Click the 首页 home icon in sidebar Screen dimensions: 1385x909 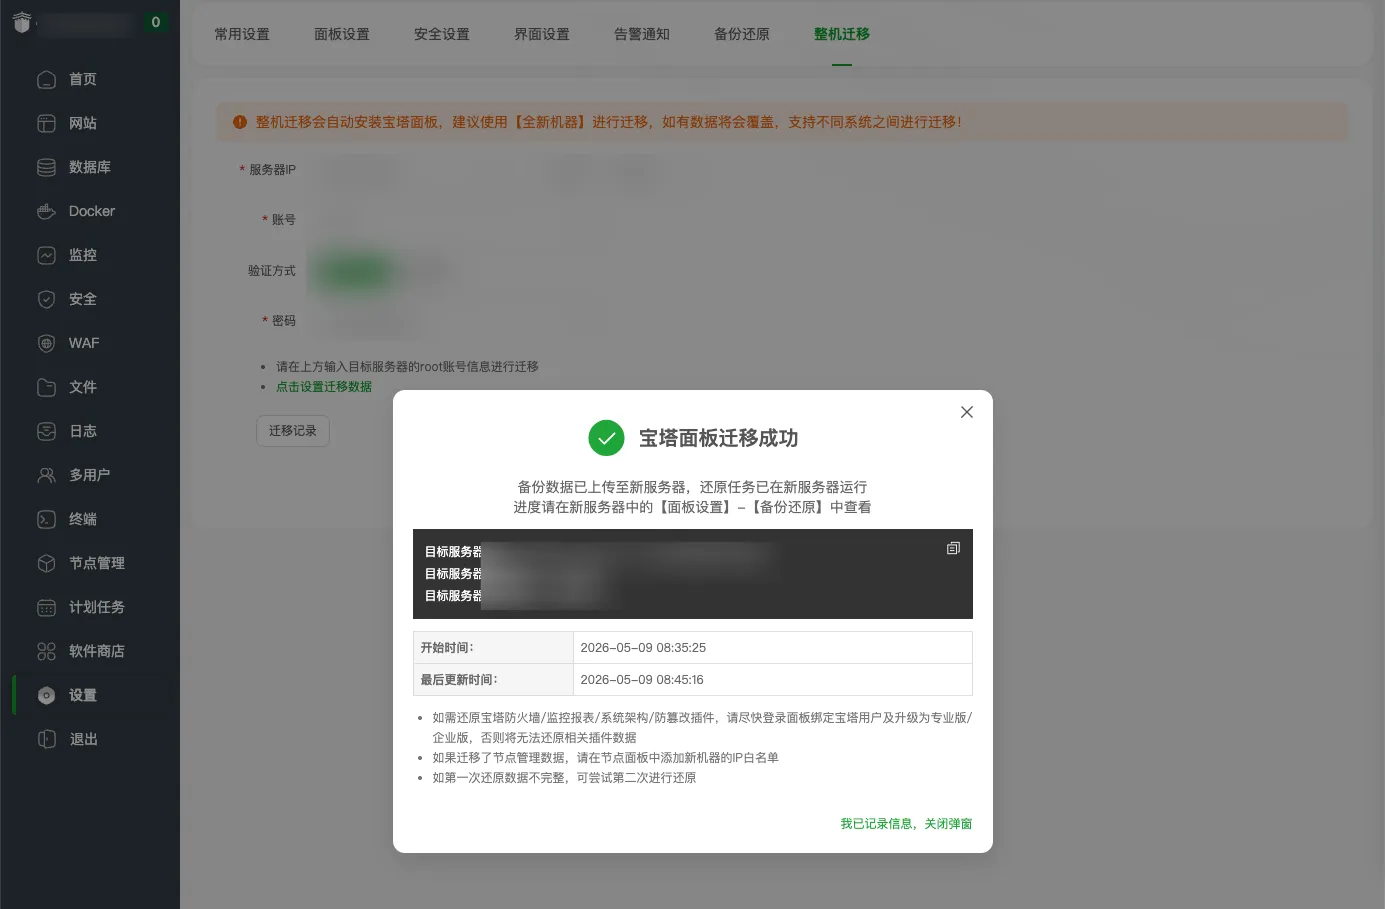(x=46, y=79)
